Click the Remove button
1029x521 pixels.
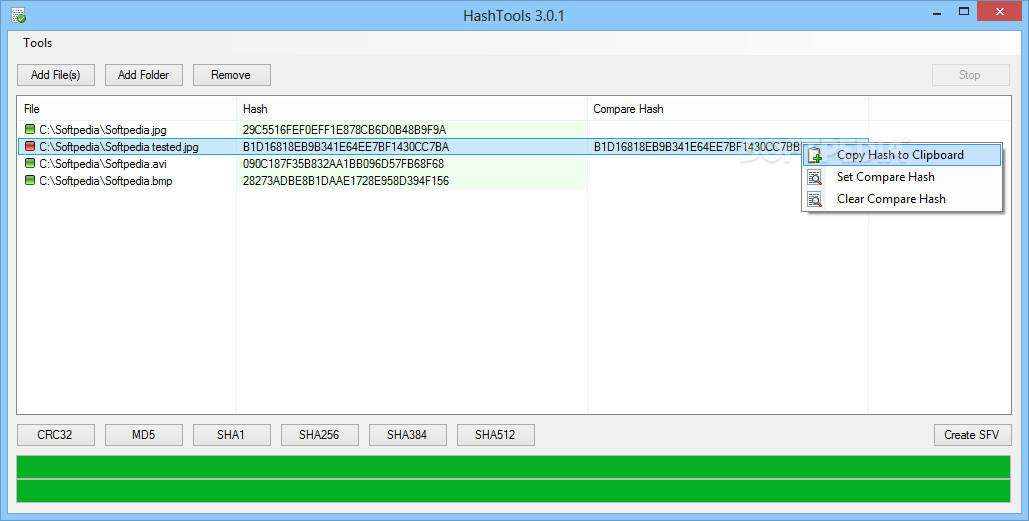coord(232,75)
